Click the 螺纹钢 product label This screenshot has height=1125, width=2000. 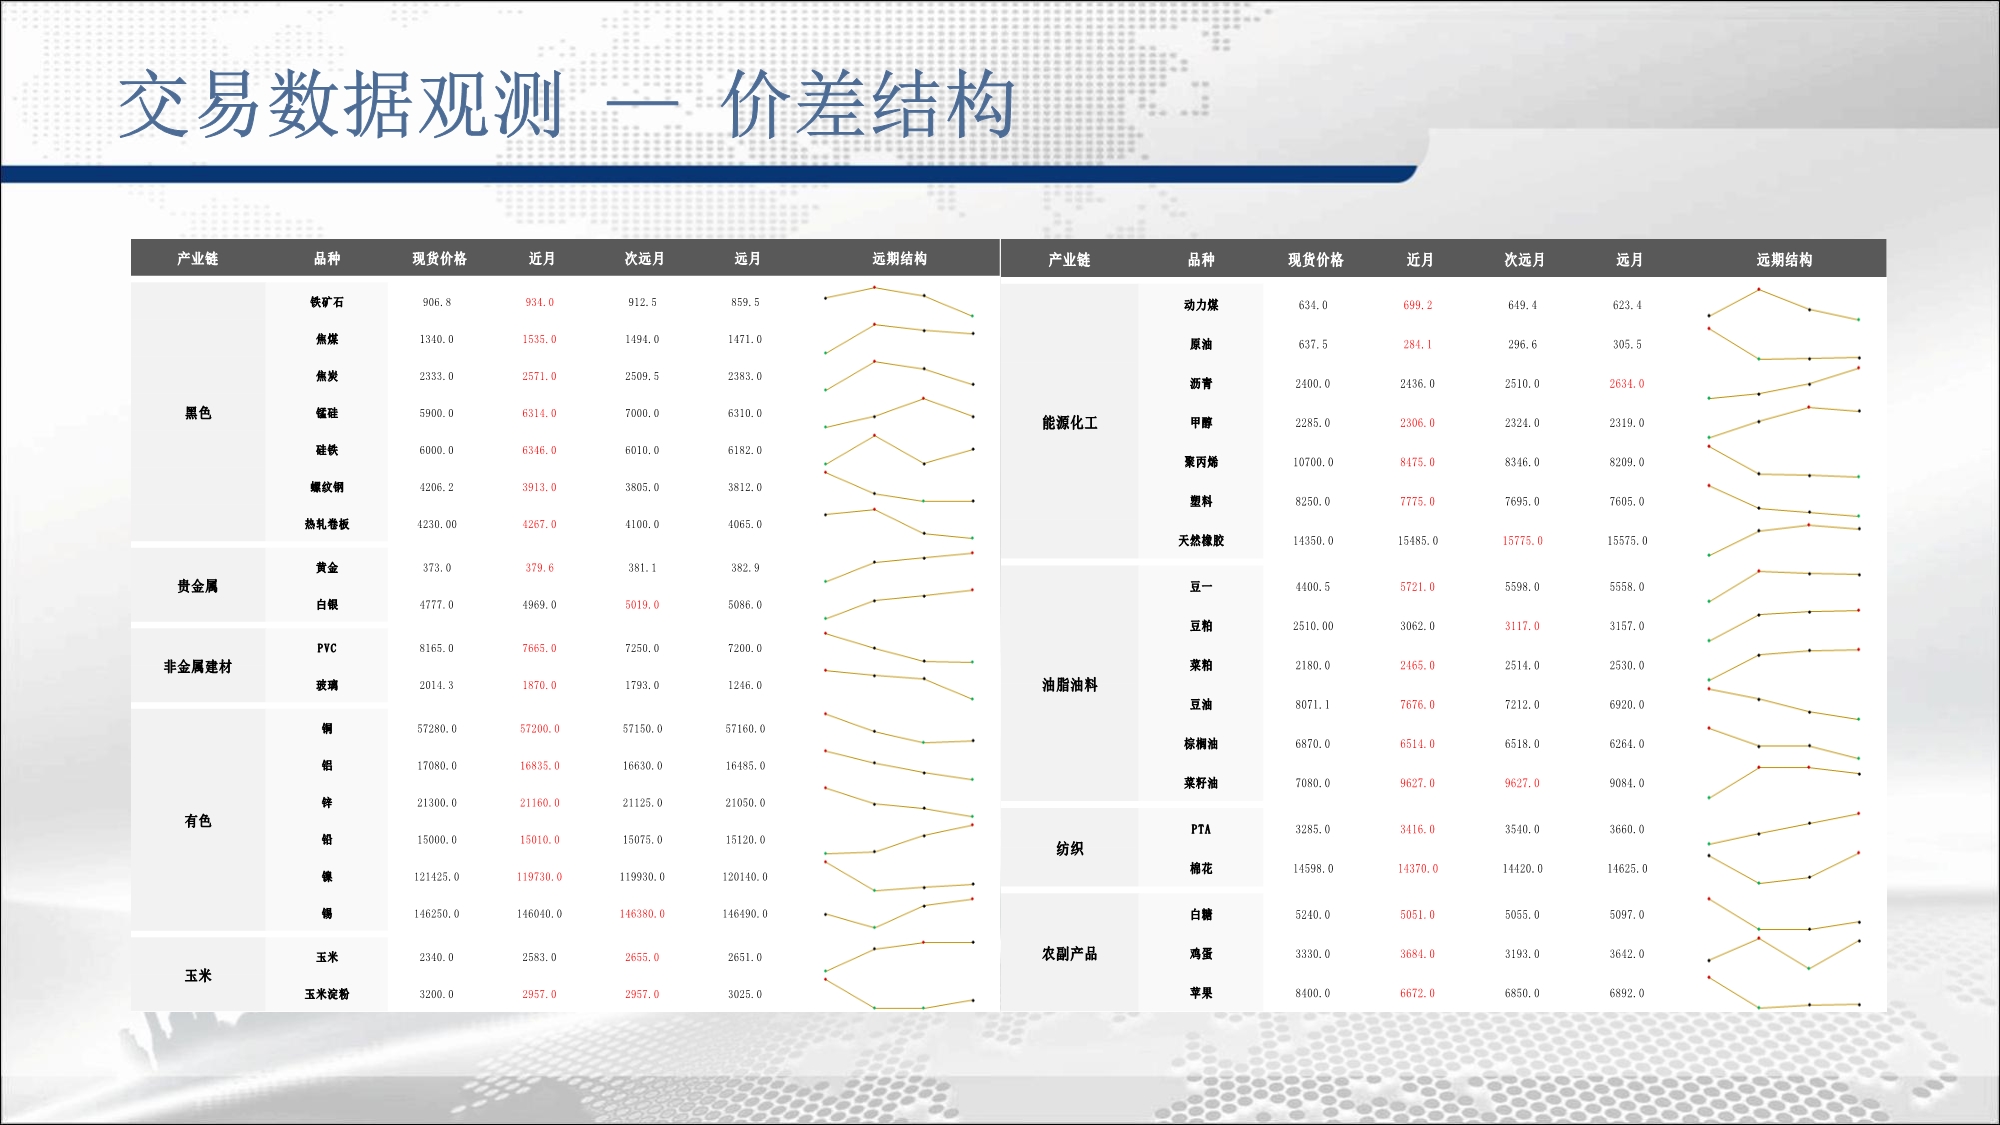pos(327,487)
